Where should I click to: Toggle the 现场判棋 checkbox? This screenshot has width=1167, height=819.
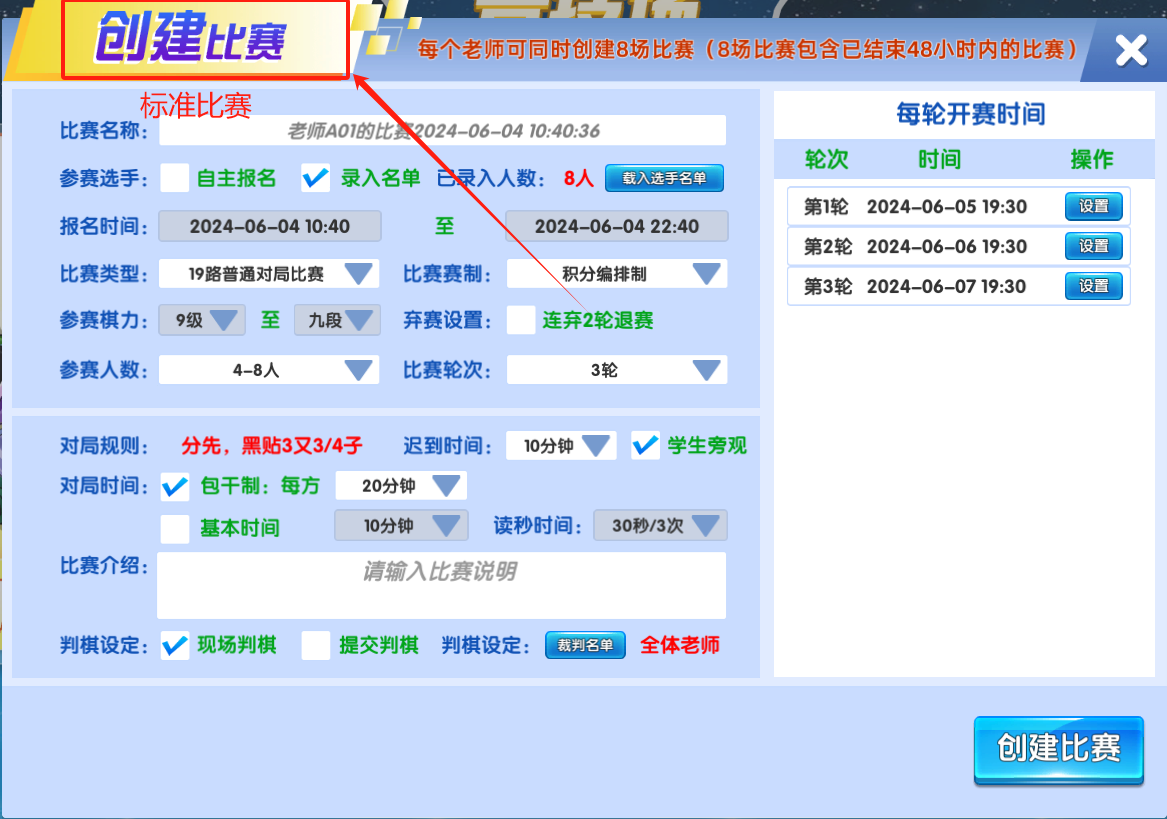coord(175,646)
